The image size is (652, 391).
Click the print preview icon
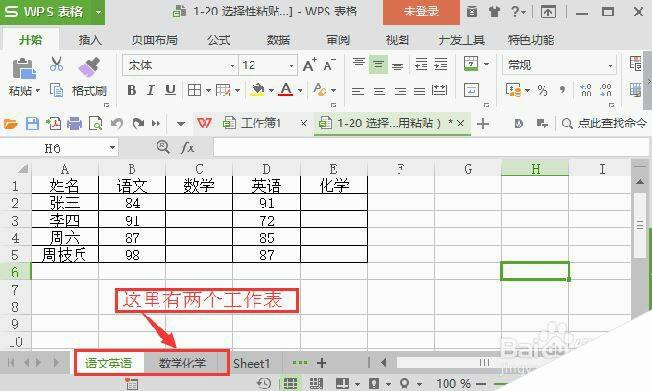96,124
